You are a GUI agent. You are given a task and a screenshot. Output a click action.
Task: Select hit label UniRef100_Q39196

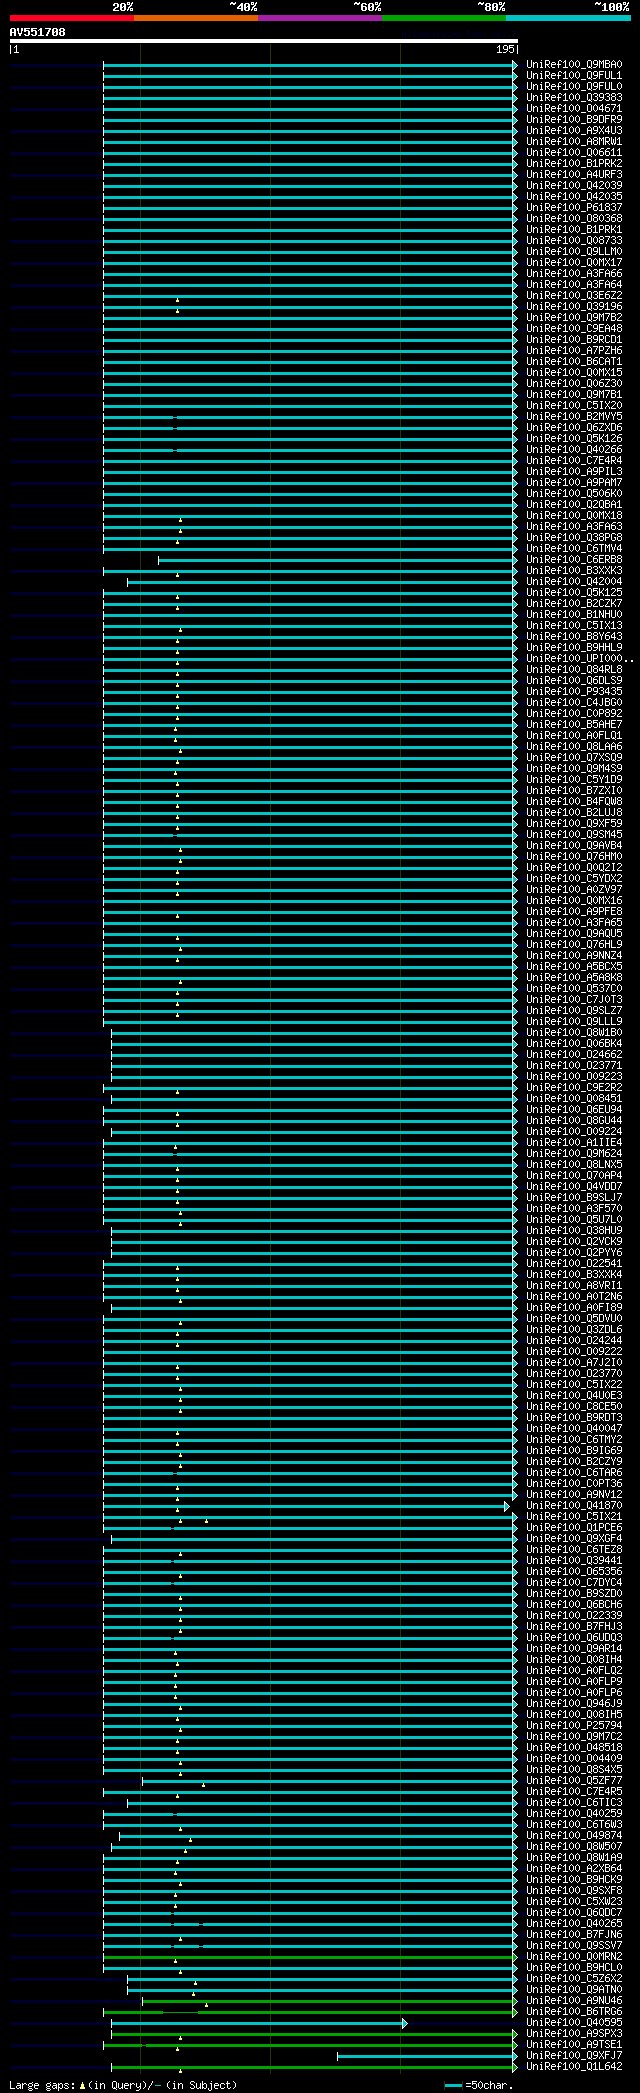pos(574,306)
